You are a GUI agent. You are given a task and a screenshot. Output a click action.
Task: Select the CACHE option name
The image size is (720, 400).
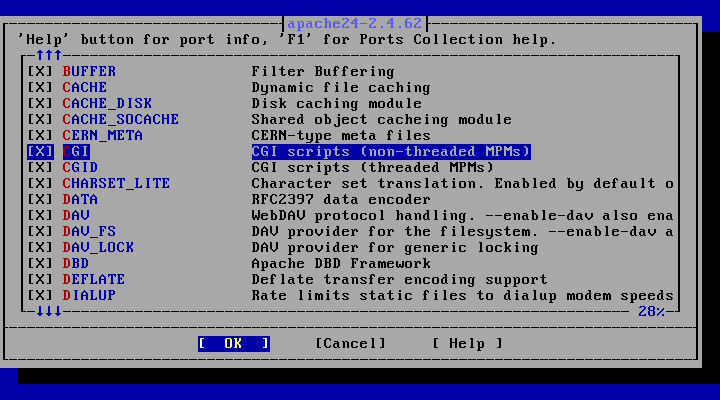click(x=85, y=88)
